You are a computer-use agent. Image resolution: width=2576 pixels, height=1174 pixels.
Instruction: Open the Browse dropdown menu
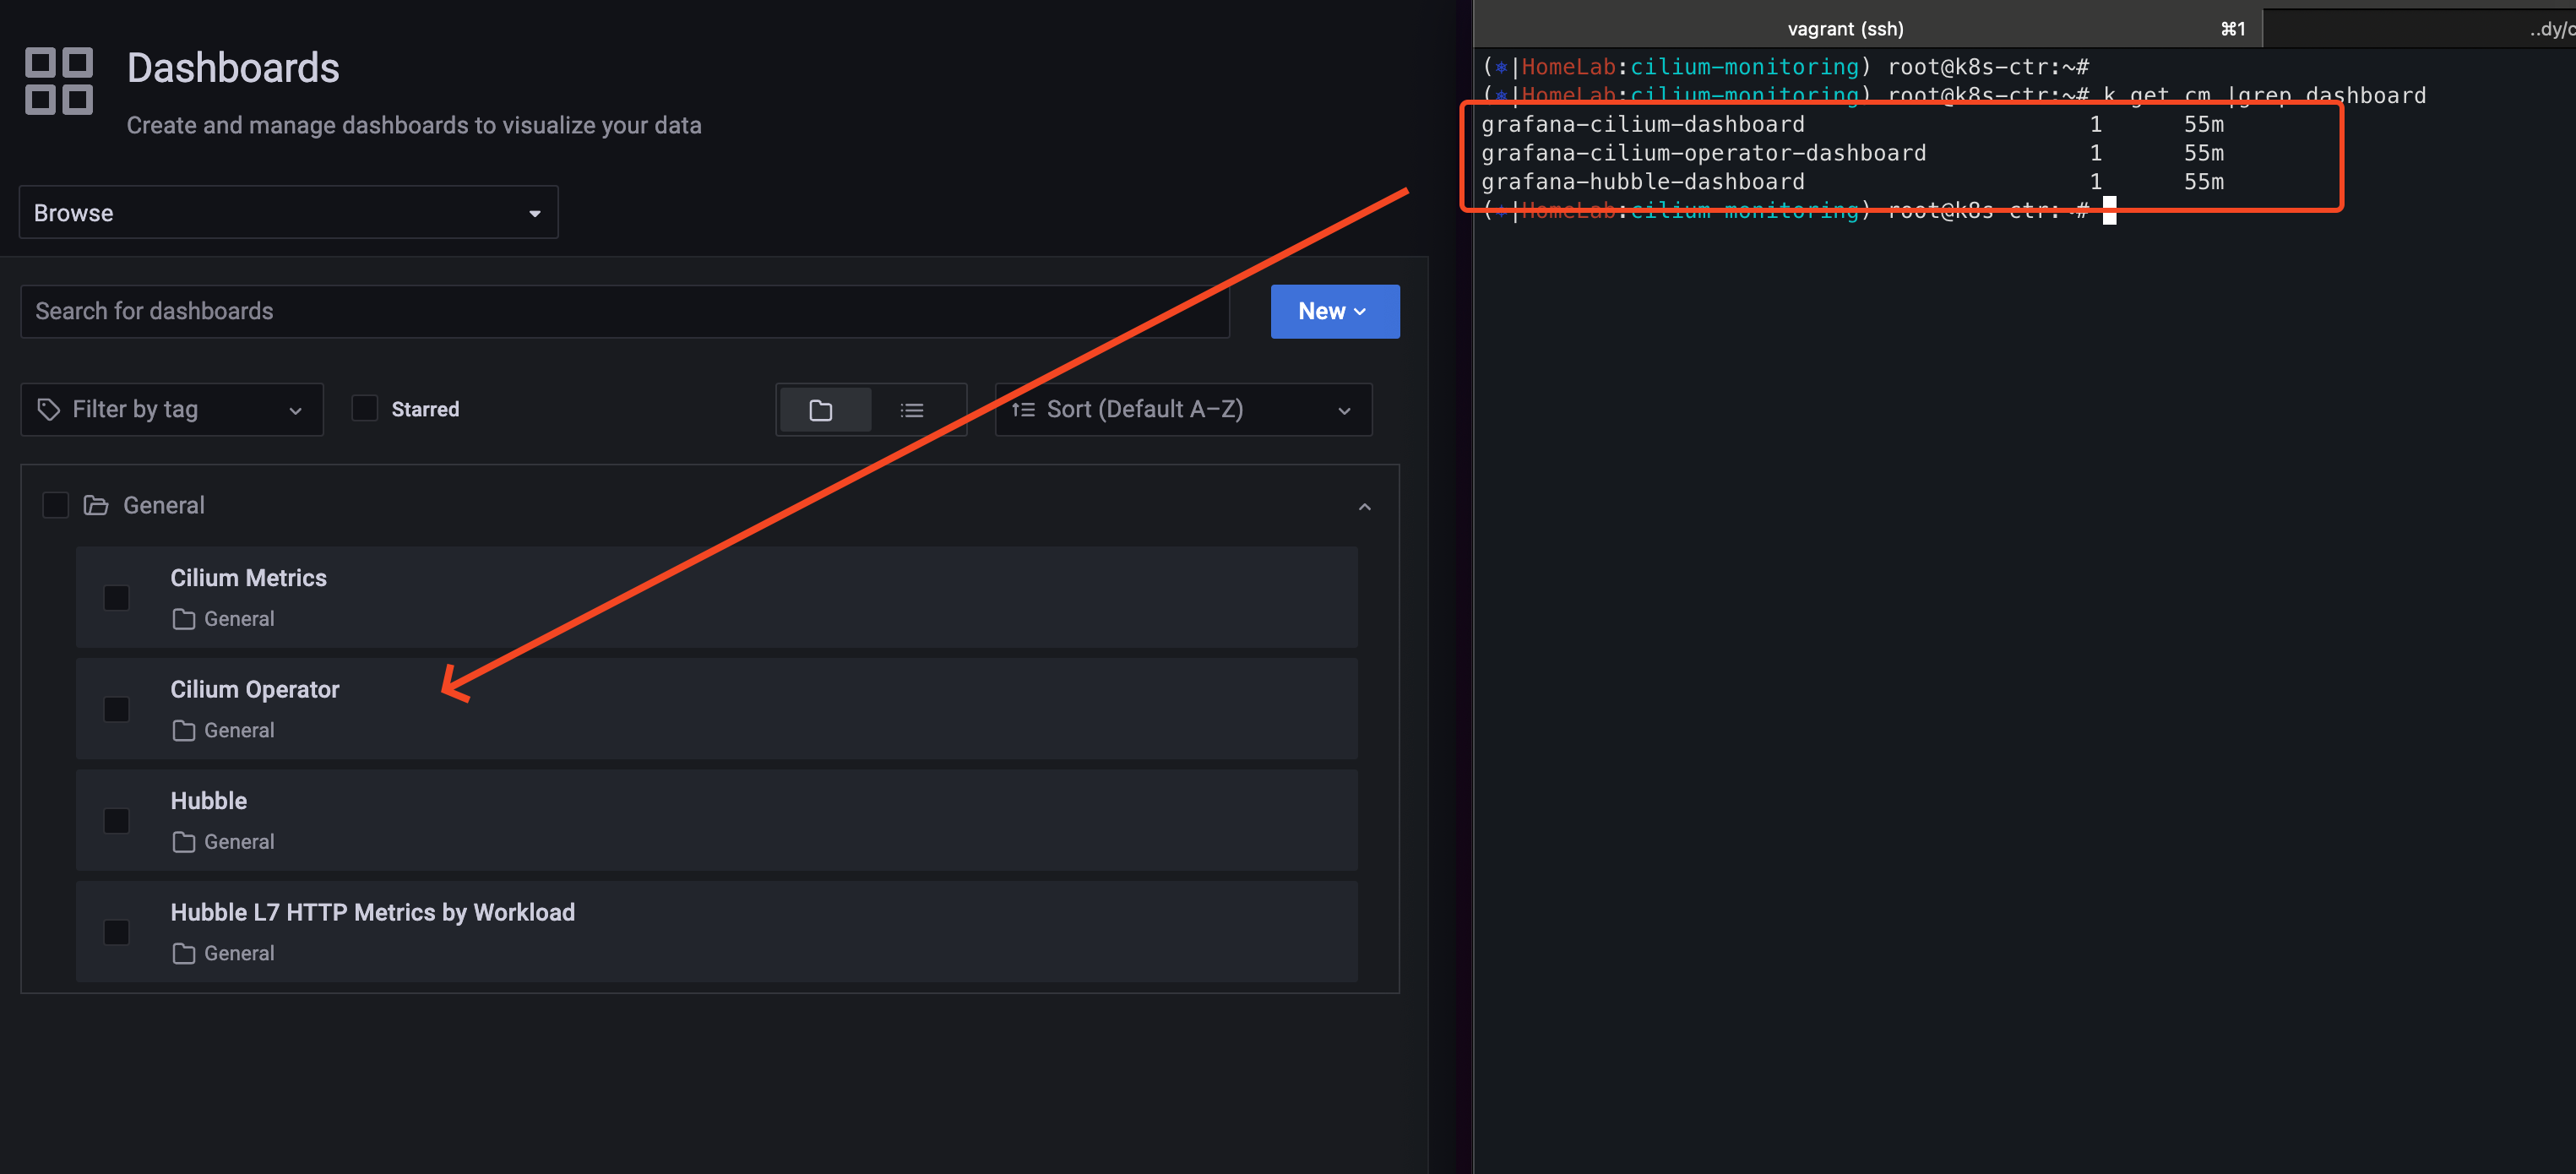pyautogui.click(x=288, y=213)
